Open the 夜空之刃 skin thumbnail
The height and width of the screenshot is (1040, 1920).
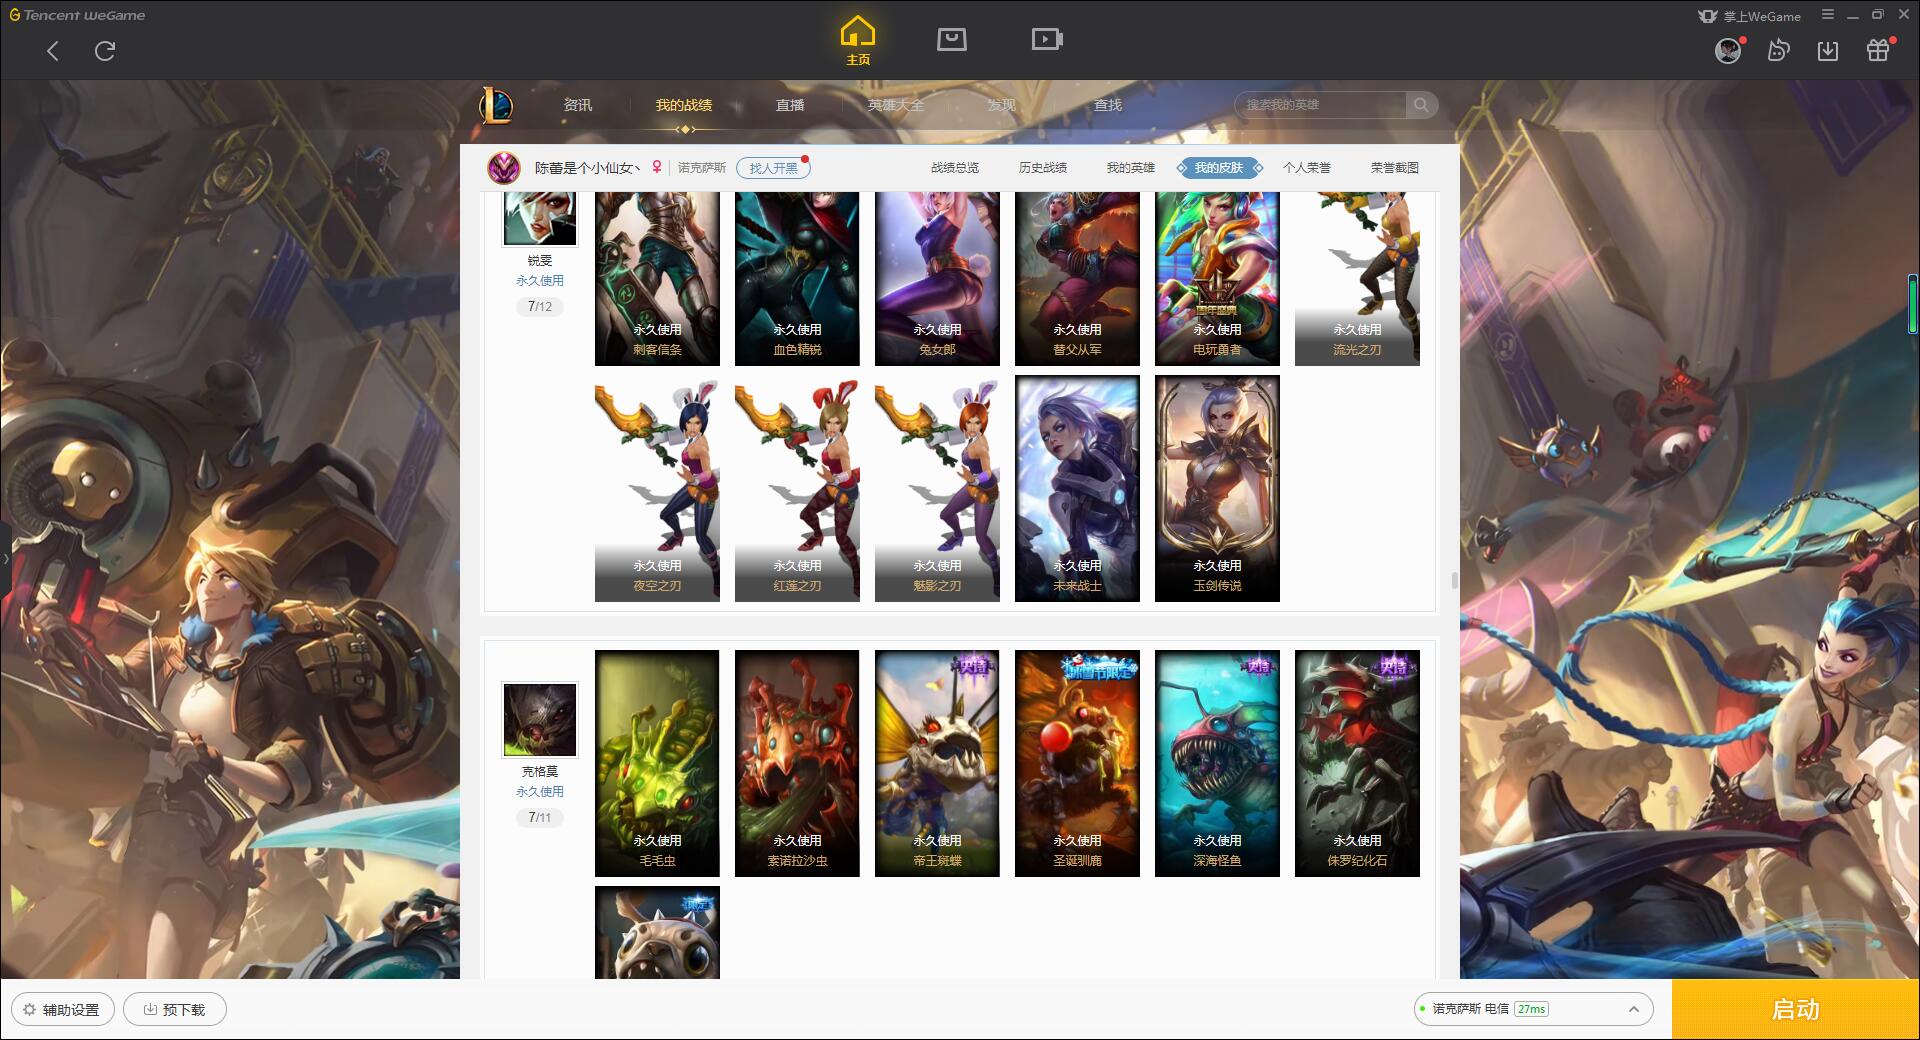pyautogui.click(x=657, y=489)
